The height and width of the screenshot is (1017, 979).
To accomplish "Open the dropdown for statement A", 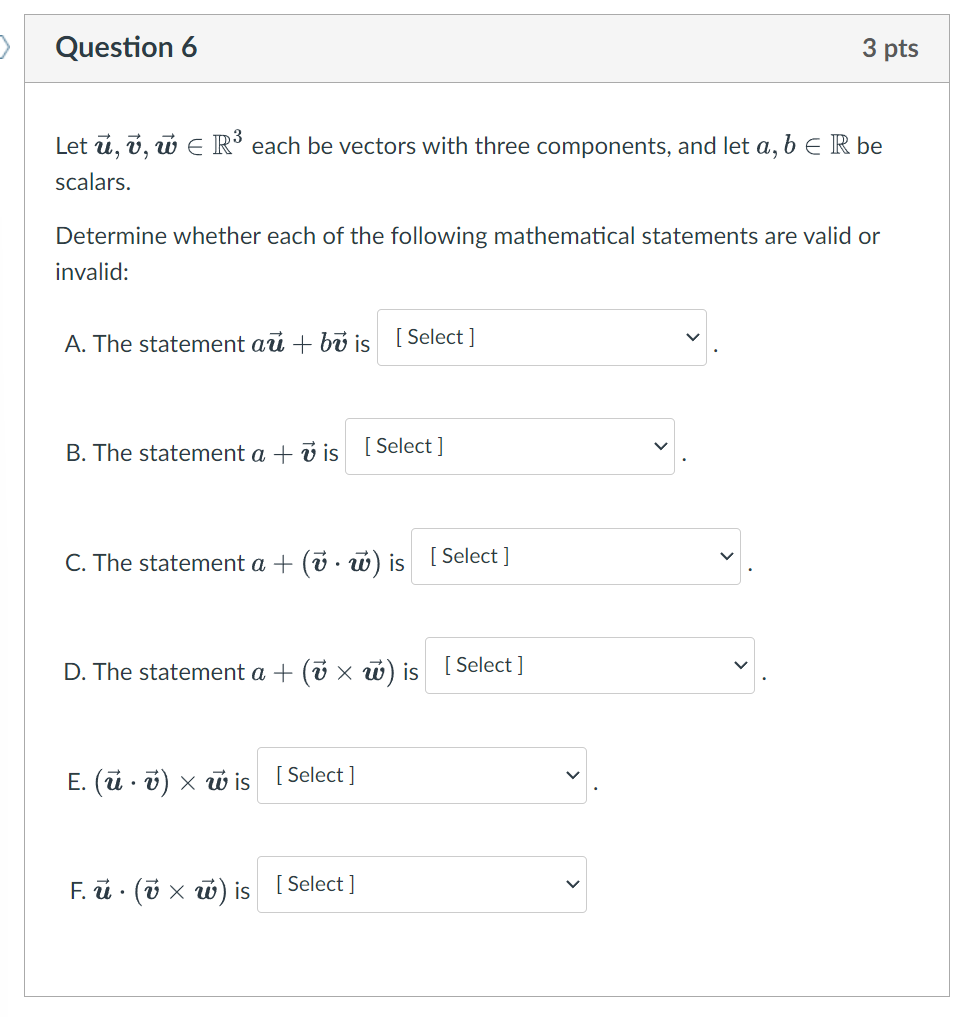I will tap(541, 337).
